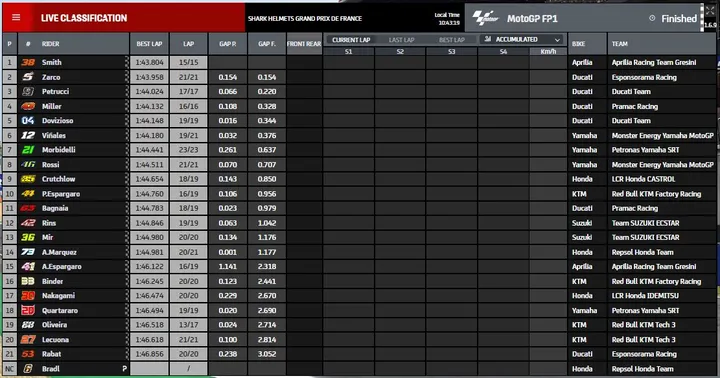Viewport: 720px width, 378px height.
Task: Click Repsol Honda Team in Bradl row
Action: click(642, 368)
